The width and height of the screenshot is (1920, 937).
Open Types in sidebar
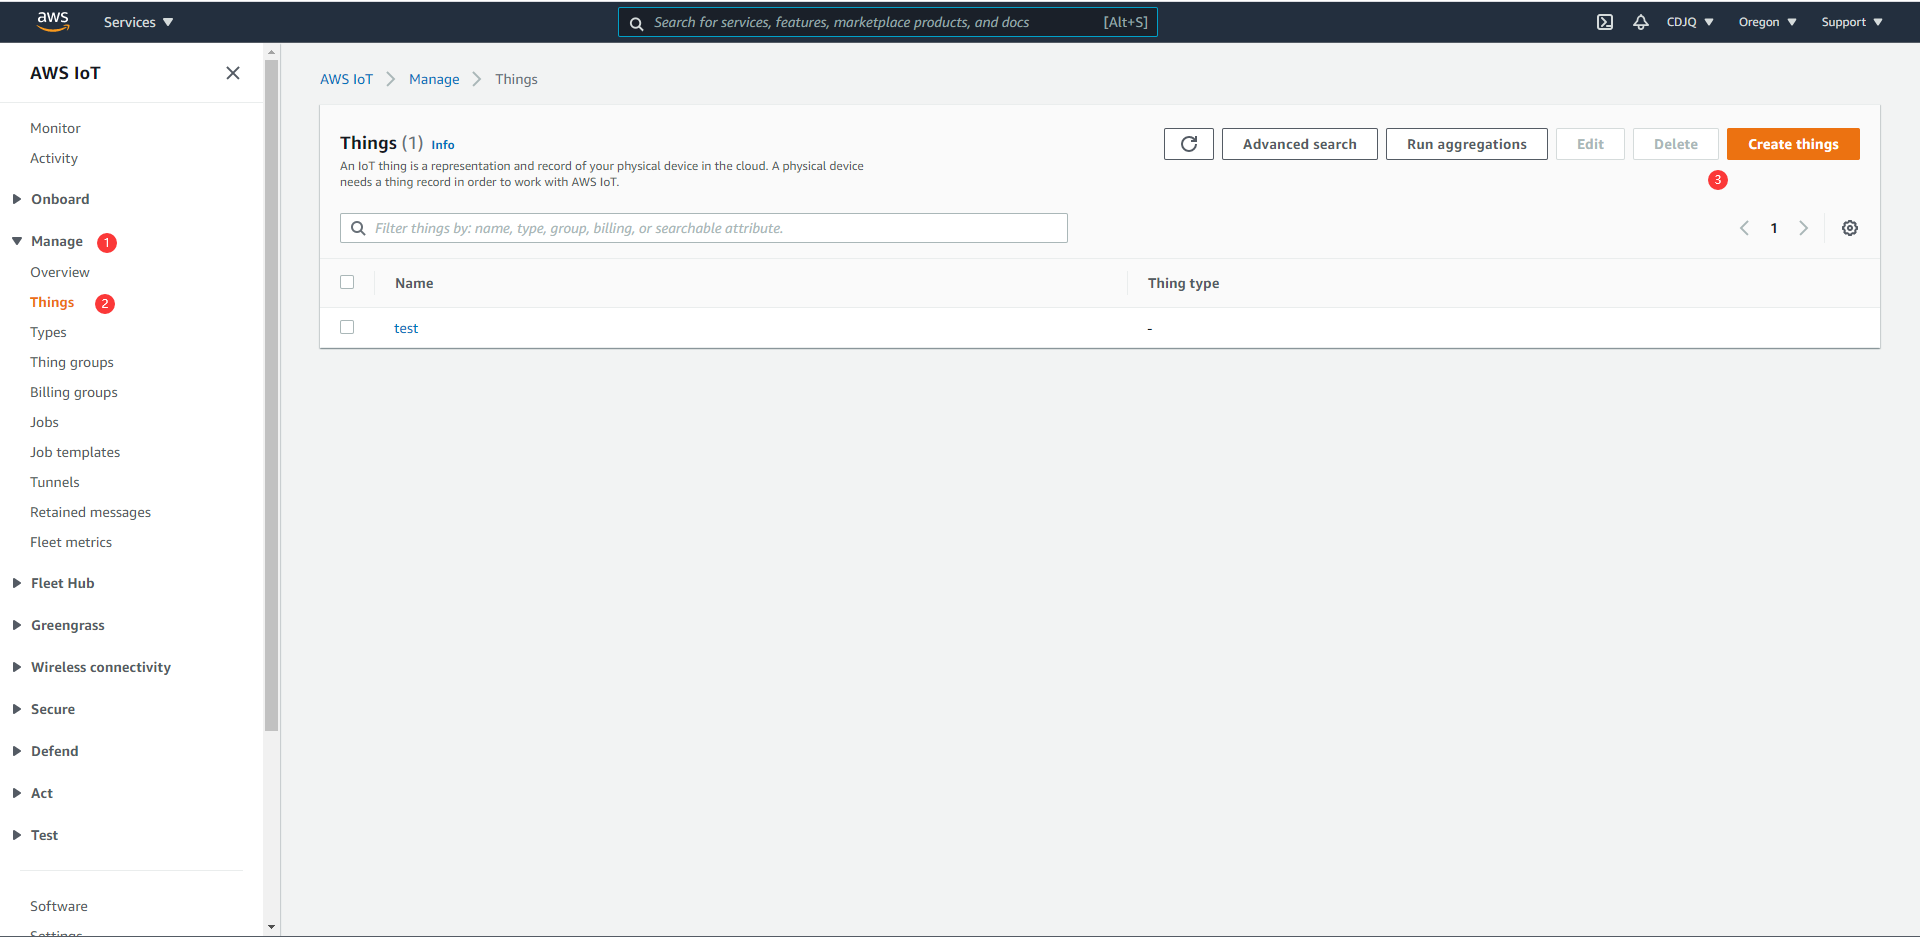tap(48, 332)
